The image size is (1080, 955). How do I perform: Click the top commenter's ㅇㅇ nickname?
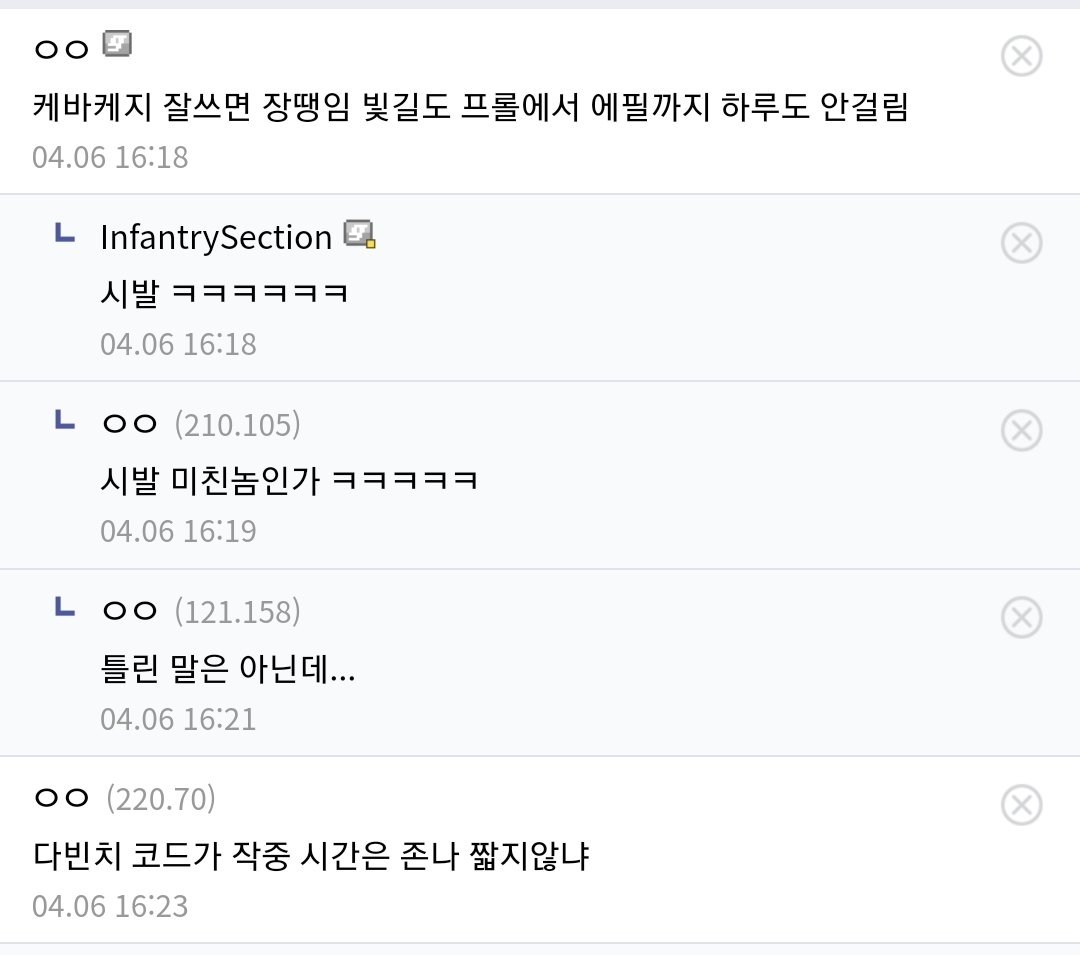(62, 48)
